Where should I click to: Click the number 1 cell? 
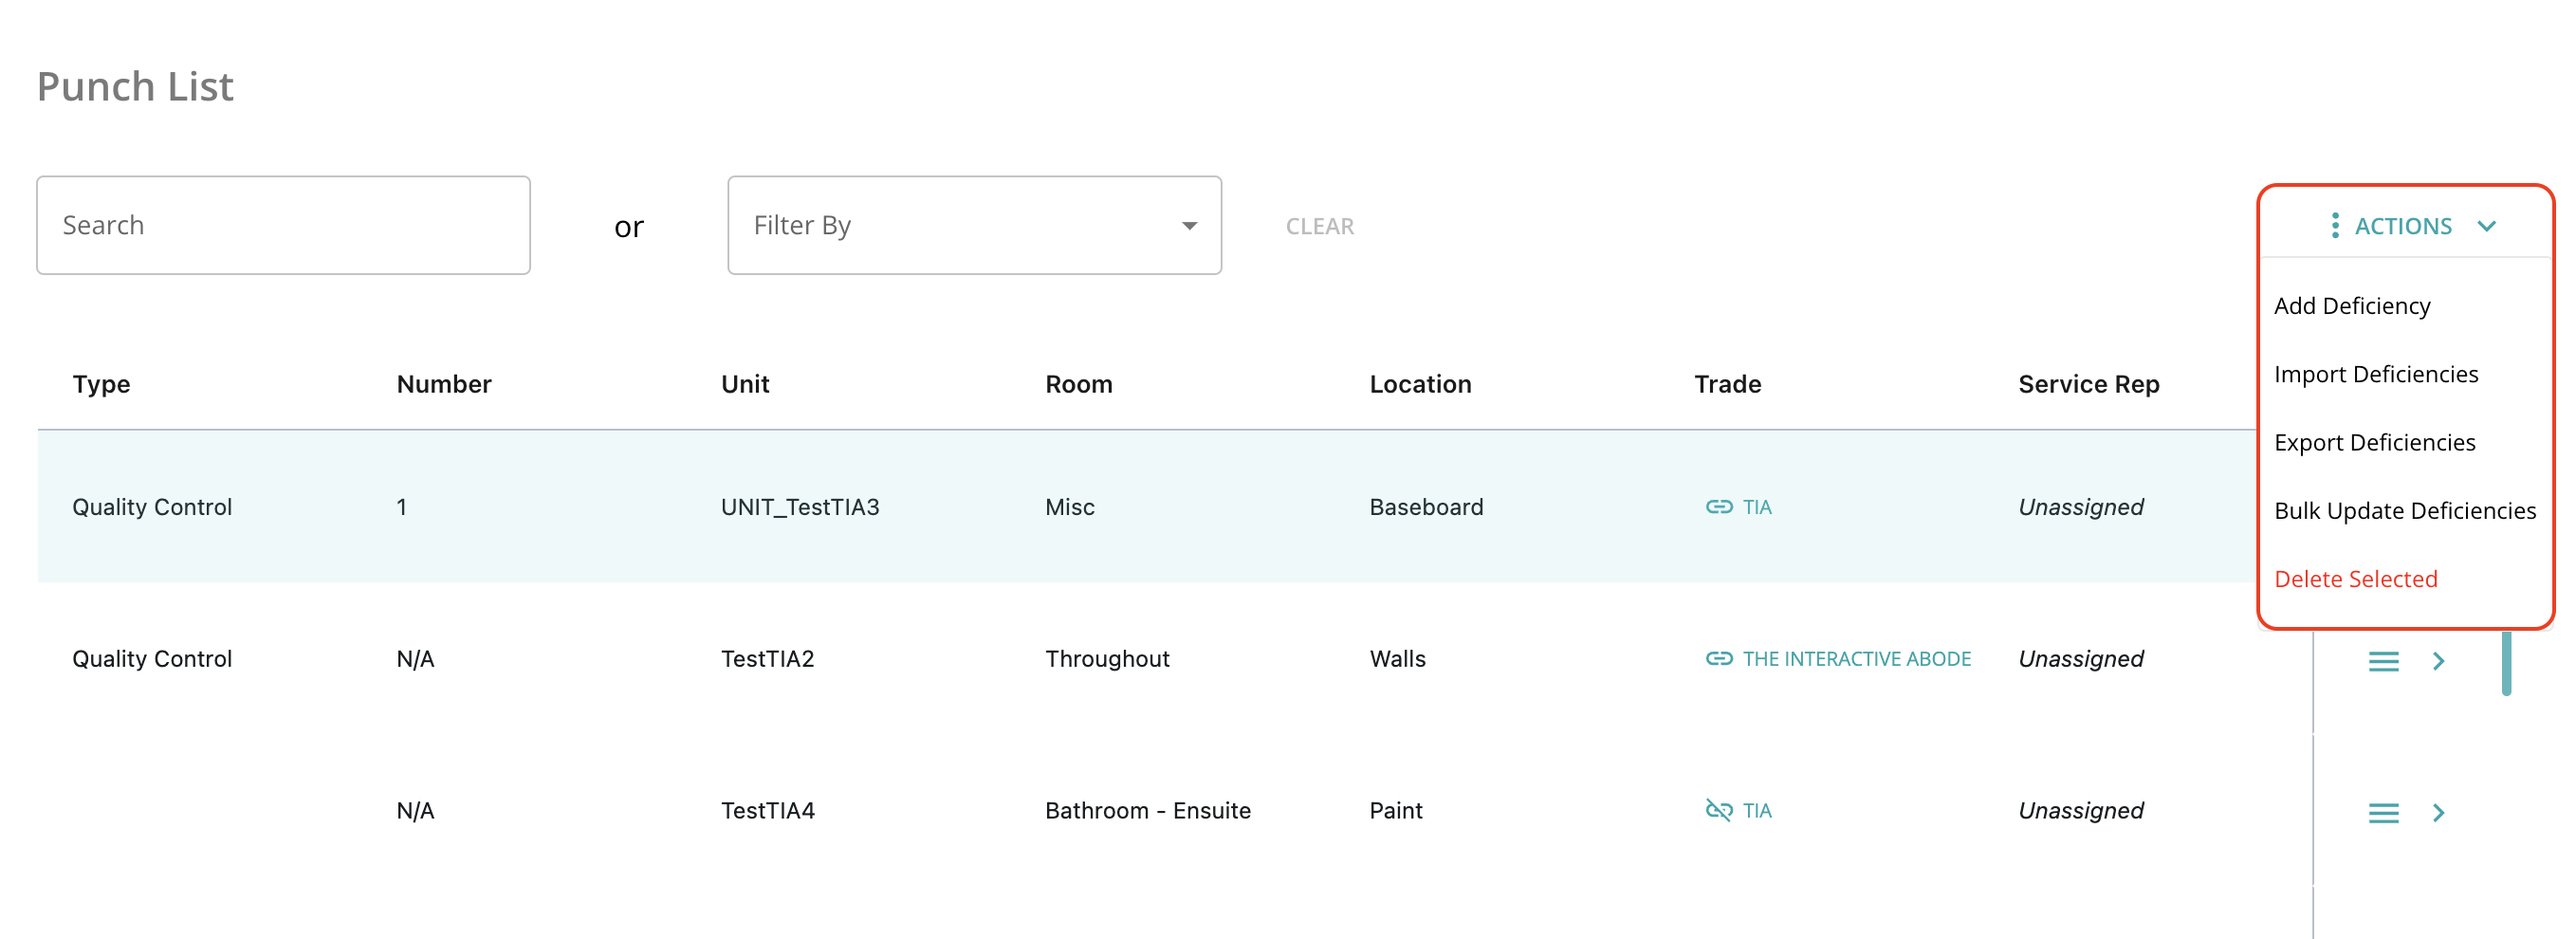click(401, 507)
